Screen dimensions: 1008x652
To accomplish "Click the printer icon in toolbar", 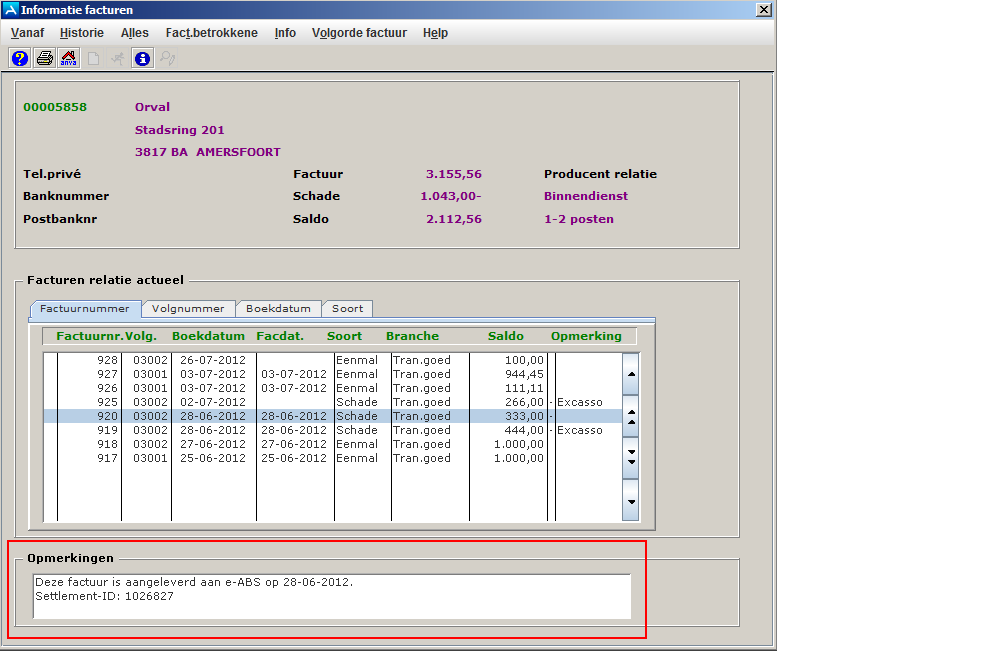I will (x=45, y=58).
